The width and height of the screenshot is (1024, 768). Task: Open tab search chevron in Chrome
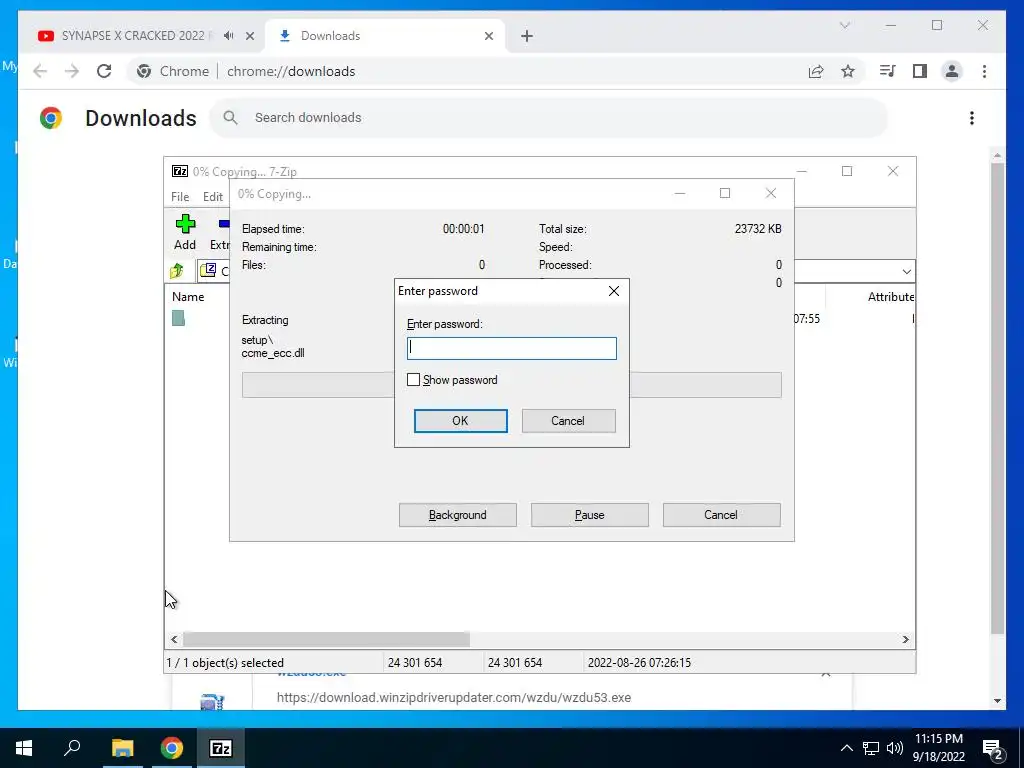pos(844,25)
